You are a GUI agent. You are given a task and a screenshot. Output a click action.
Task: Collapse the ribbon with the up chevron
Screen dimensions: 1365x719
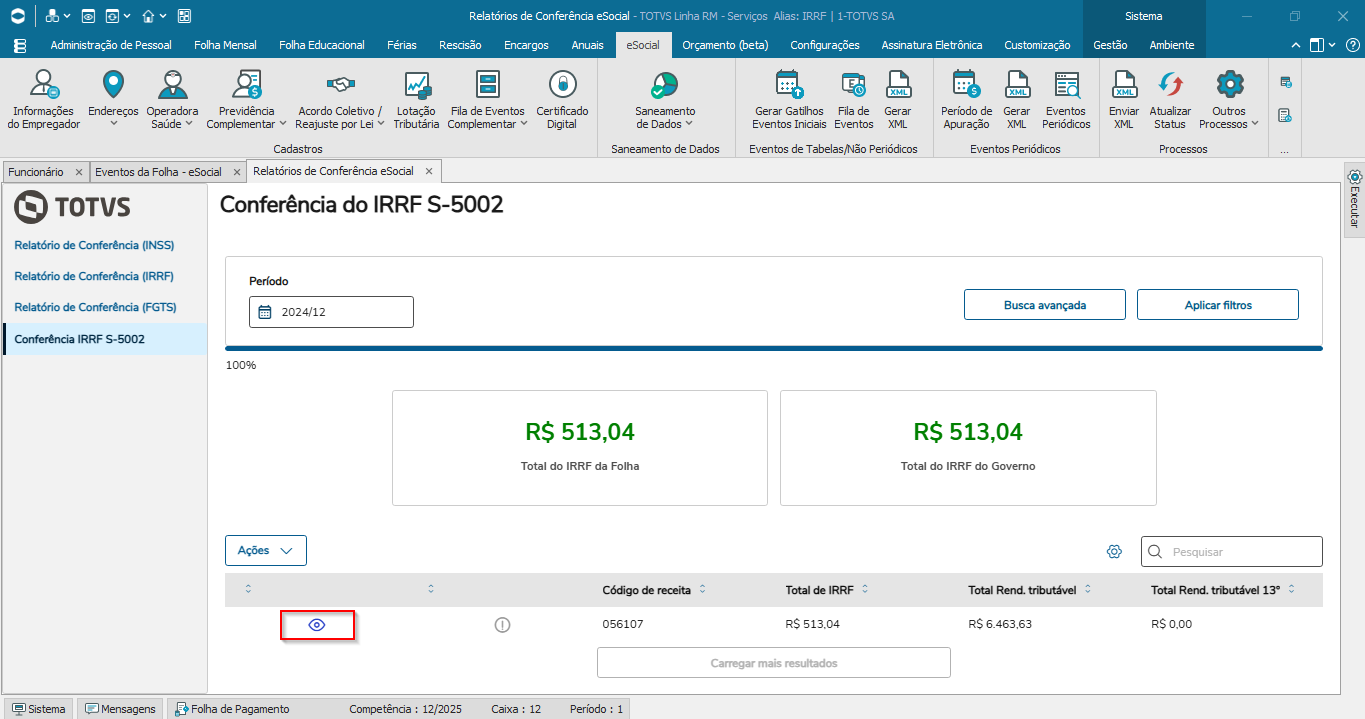pyautogui.click(x=1296, y=45)
